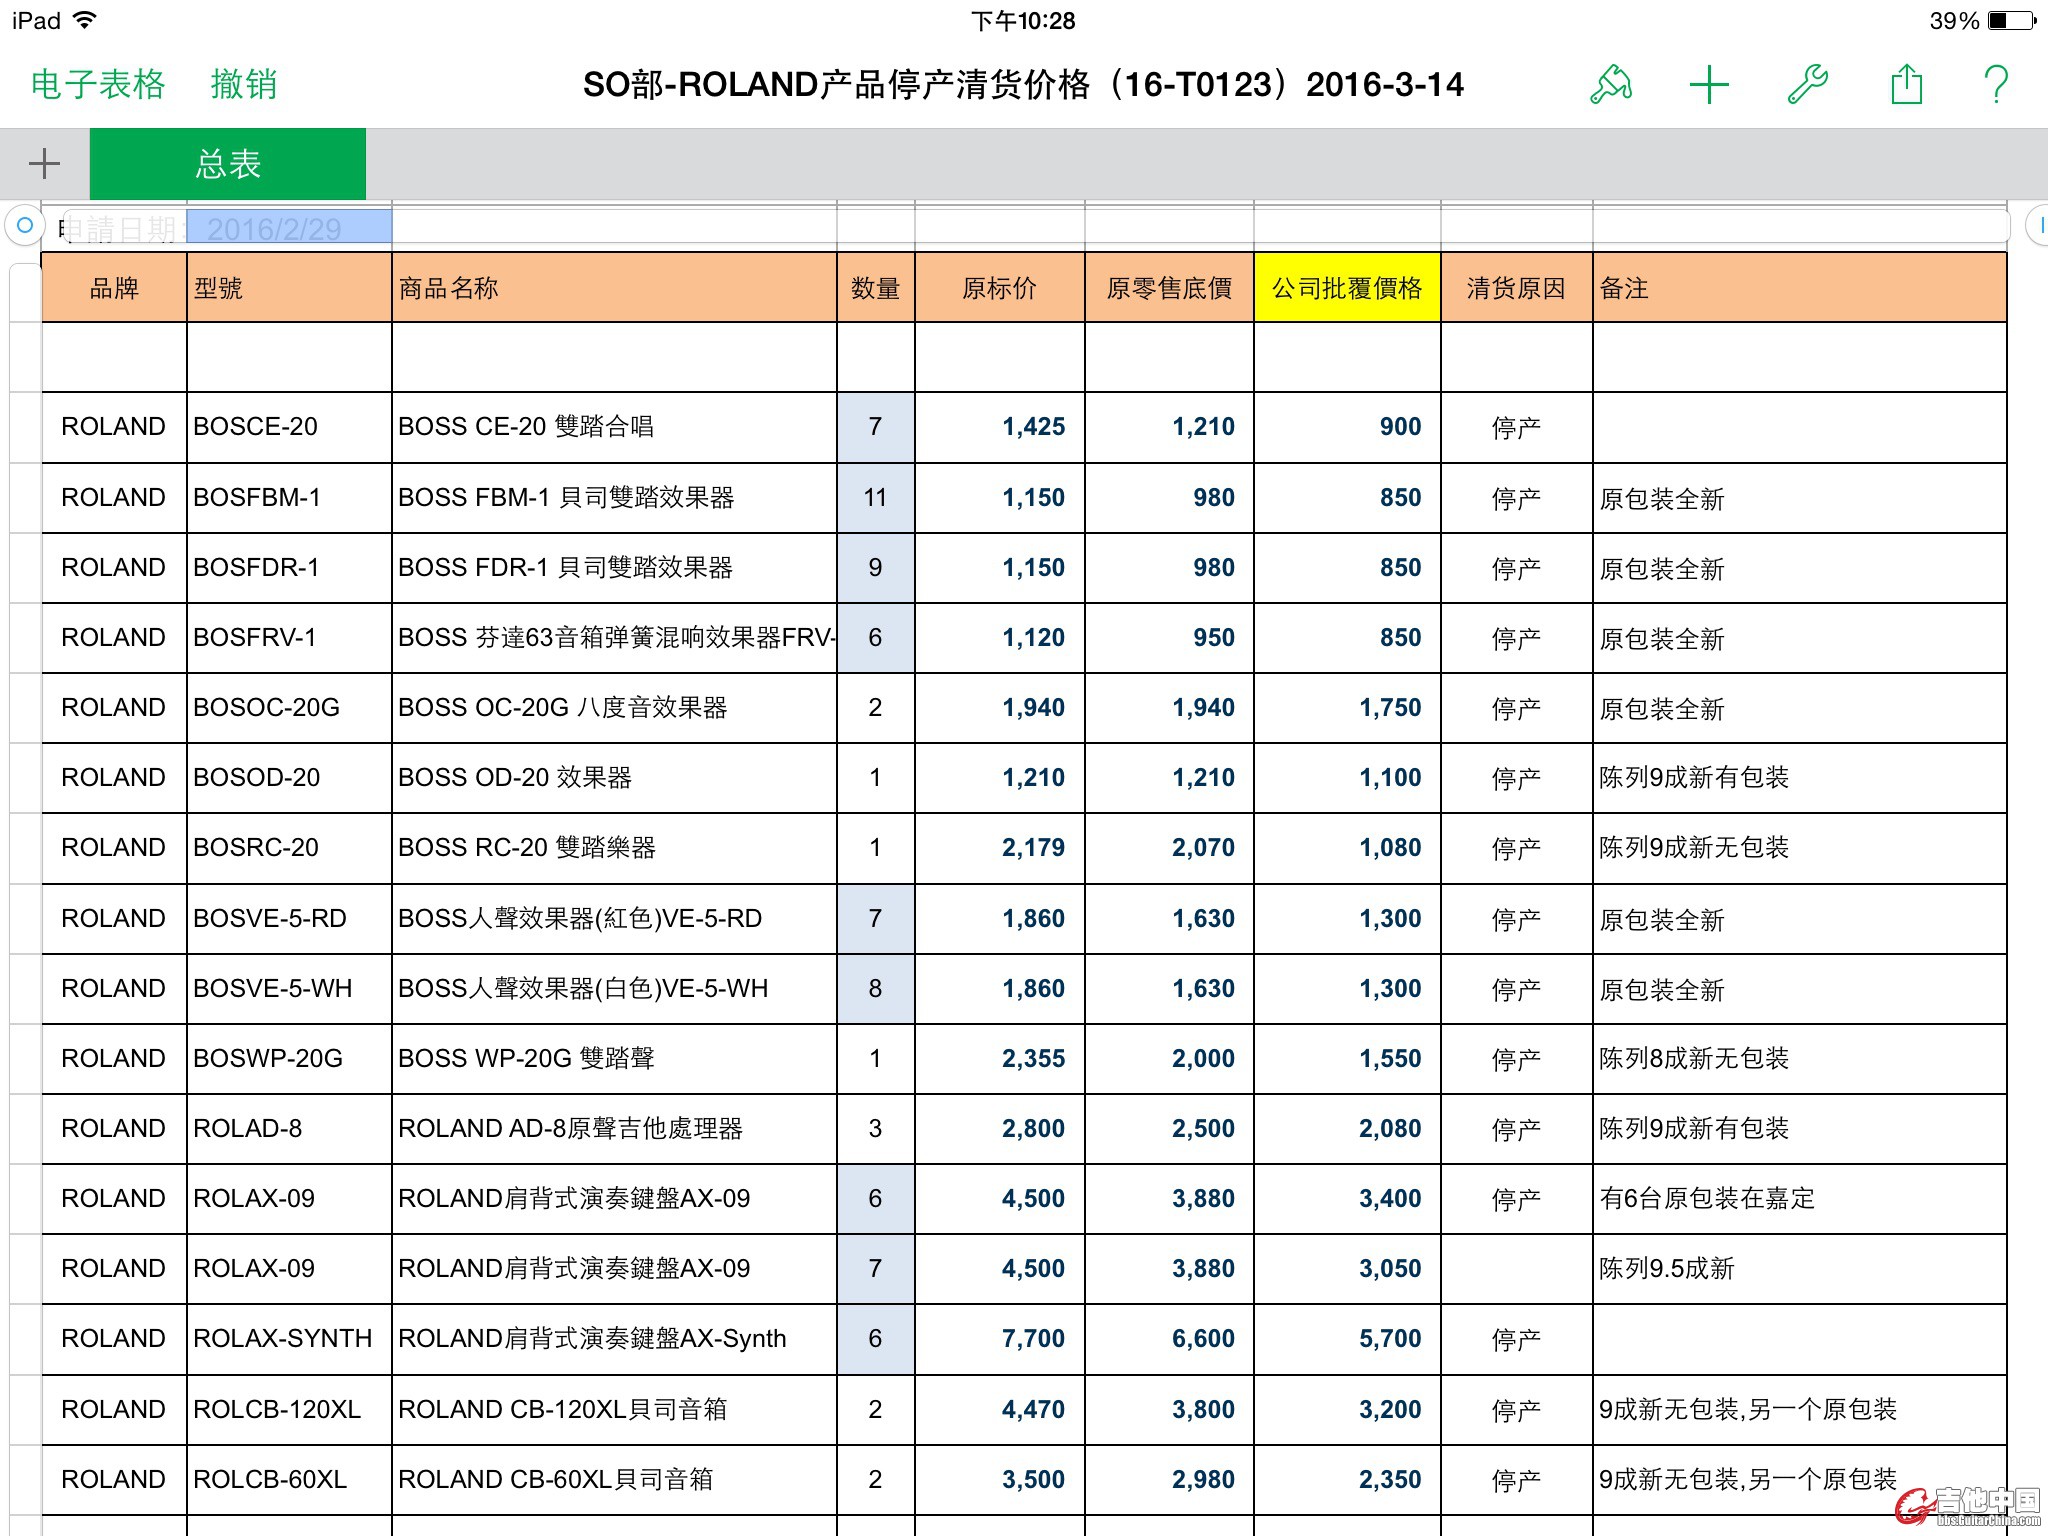Select the yellow 公司批覆價格 header

click(1347, 288)
